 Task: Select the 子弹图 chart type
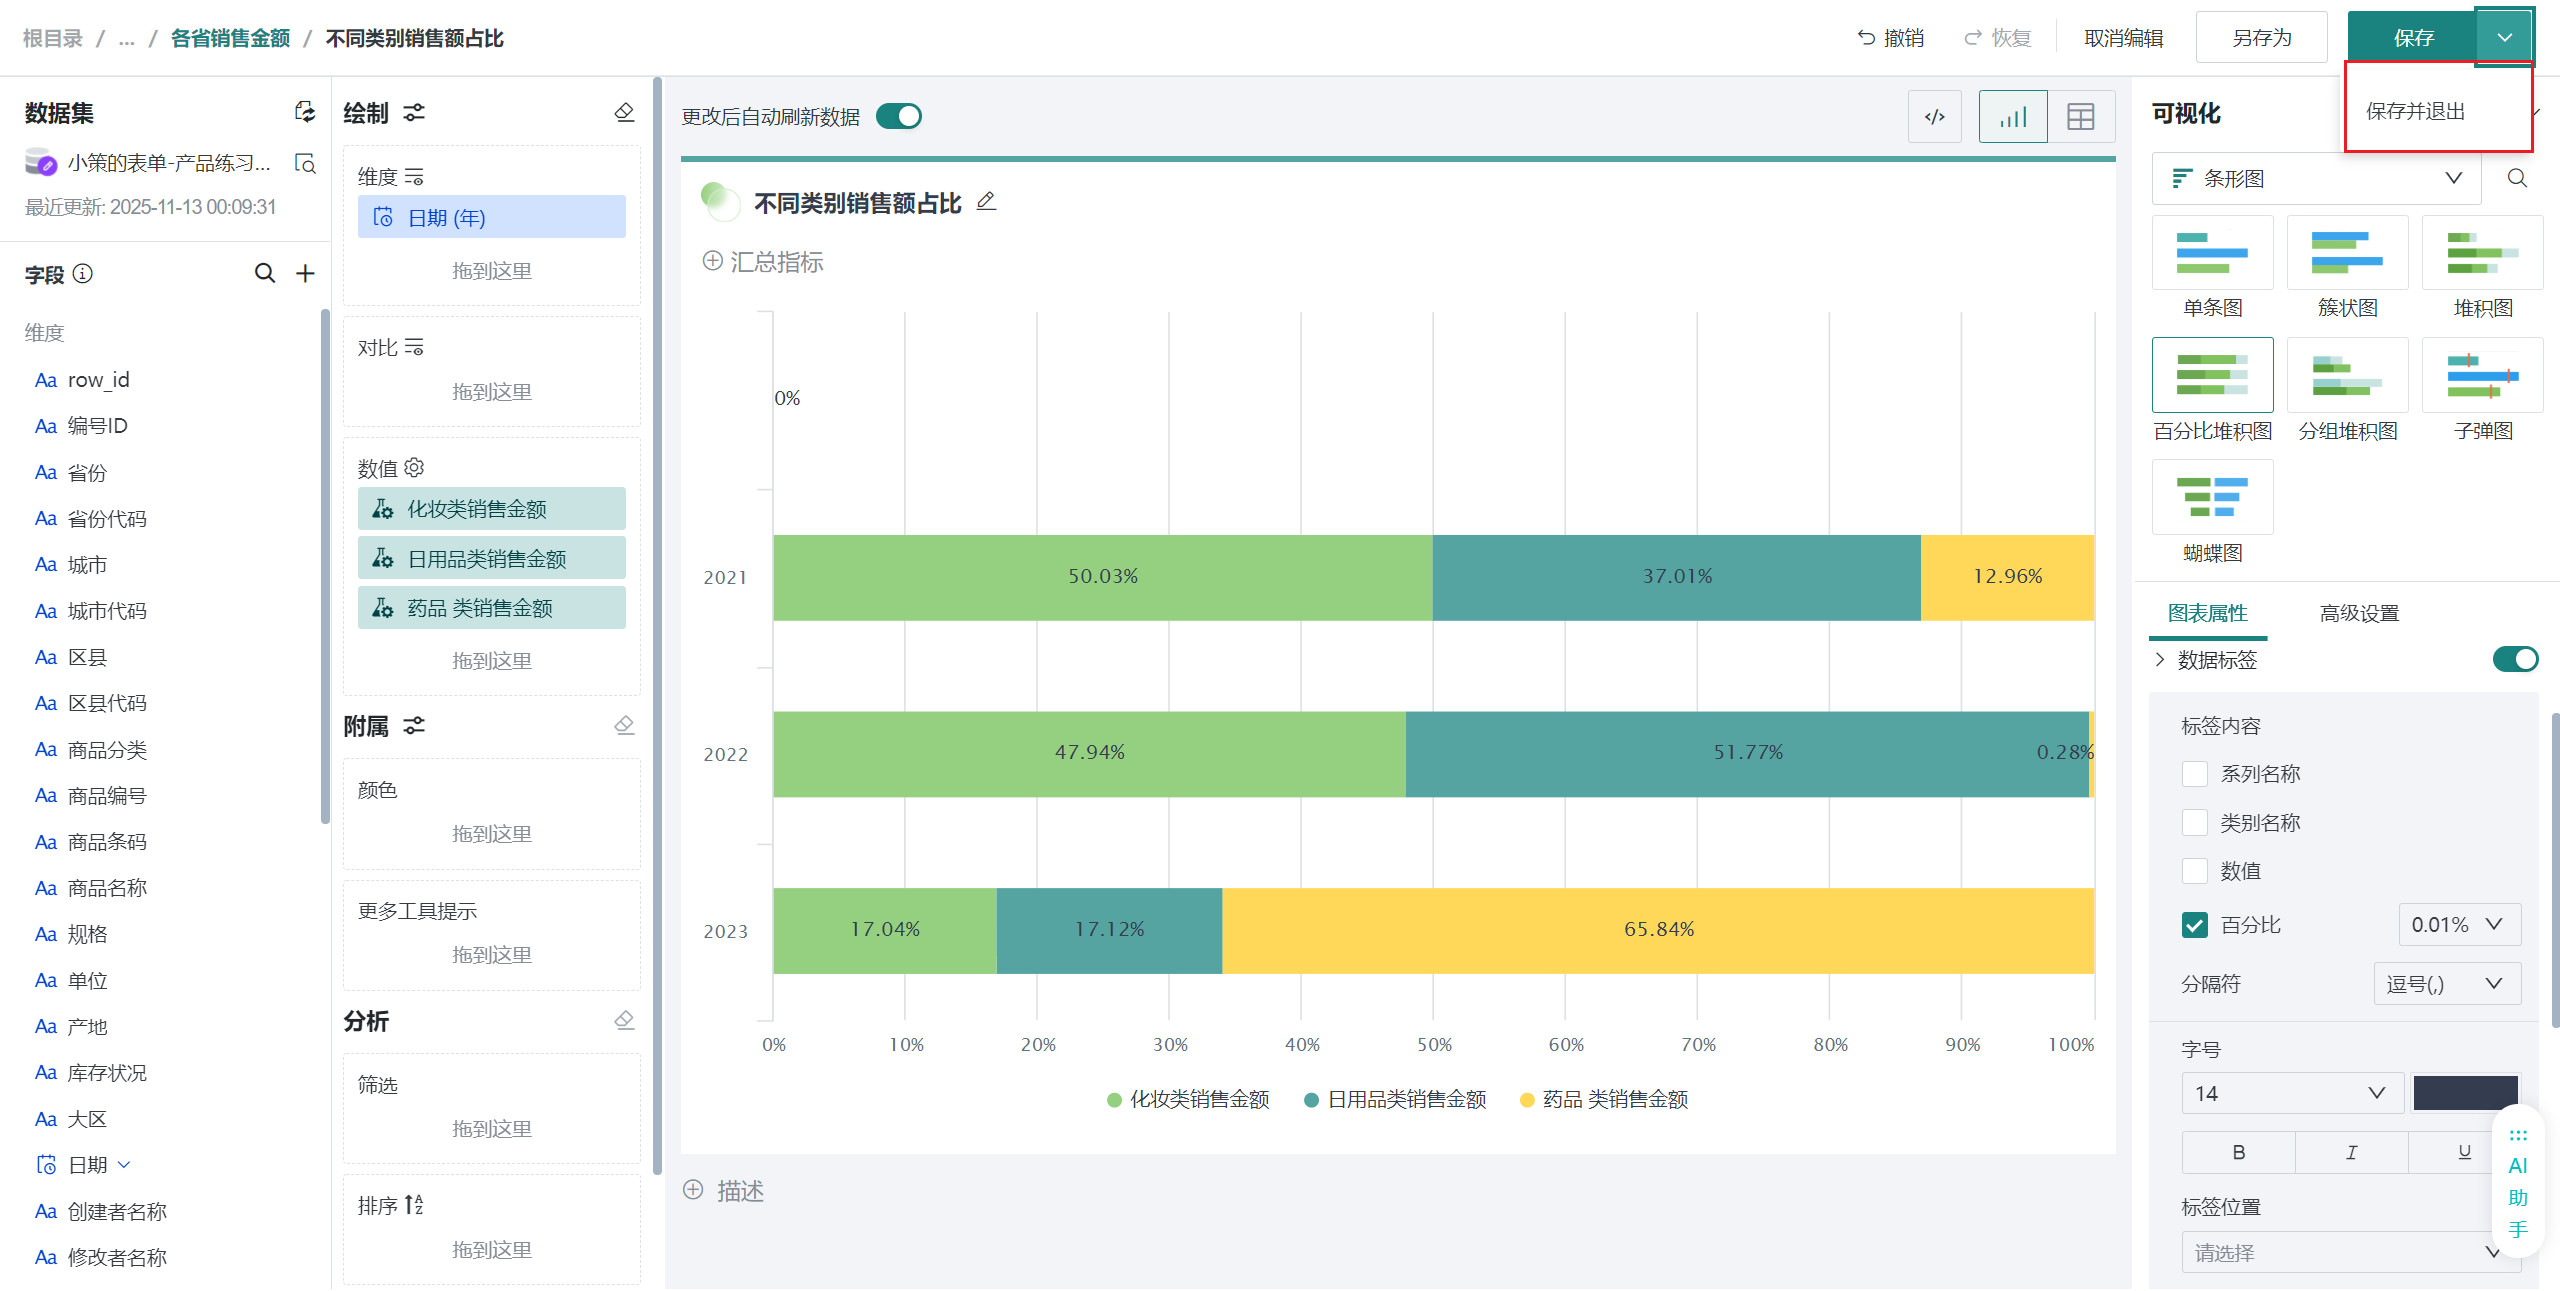(2482, 376)
